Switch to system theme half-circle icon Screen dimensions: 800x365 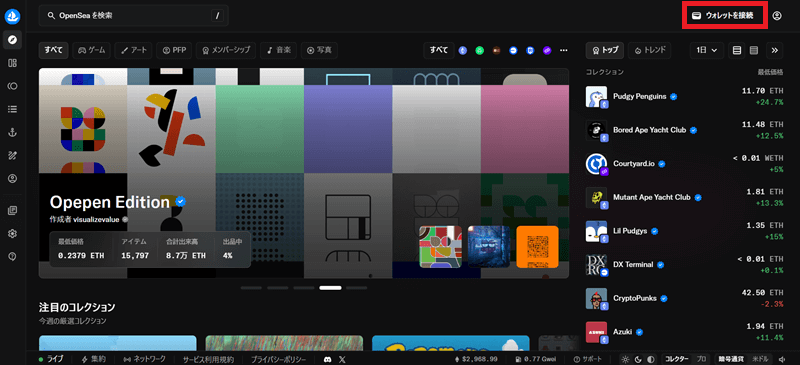tap(650, 359)
